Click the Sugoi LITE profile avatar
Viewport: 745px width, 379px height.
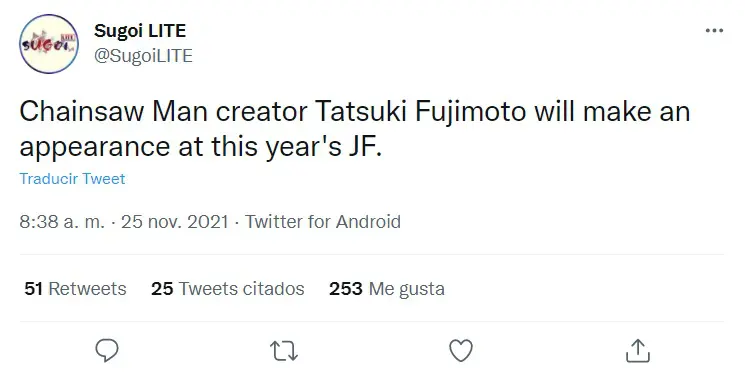coord(49,44)
